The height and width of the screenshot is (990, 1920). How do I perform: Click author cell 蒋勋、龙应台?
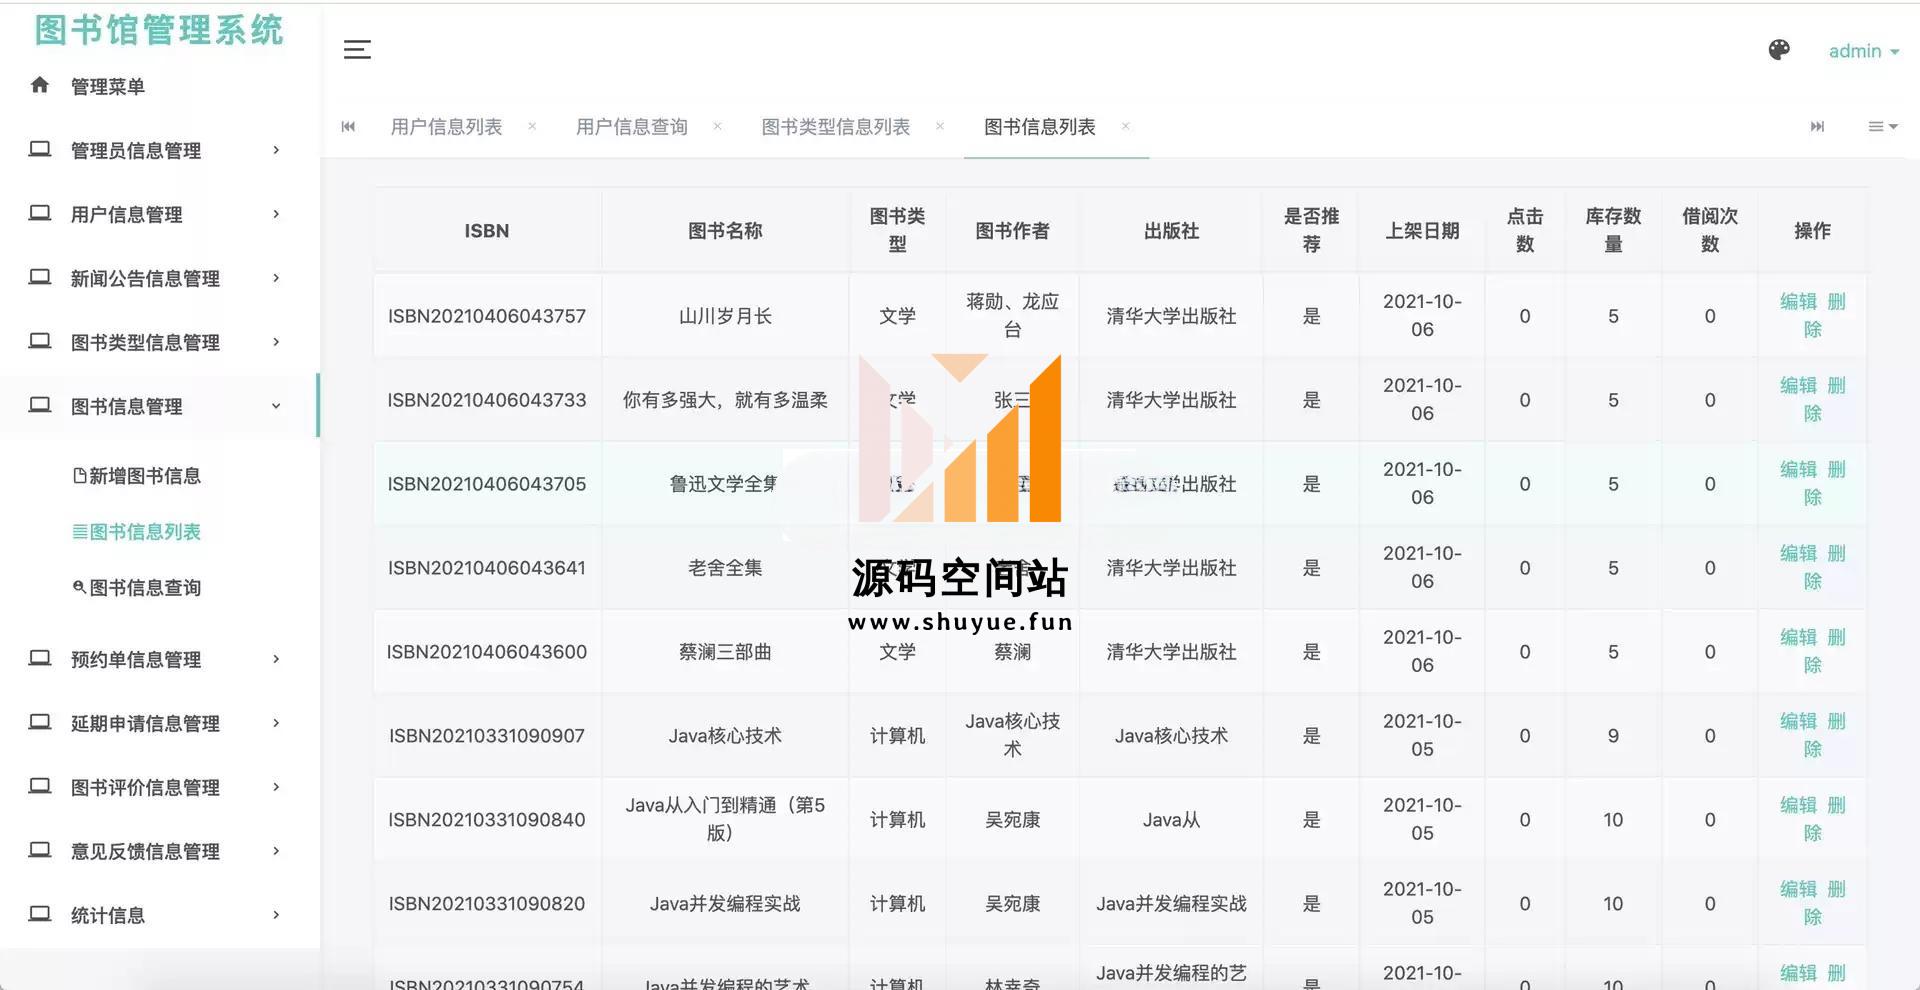pos(1012,315)
